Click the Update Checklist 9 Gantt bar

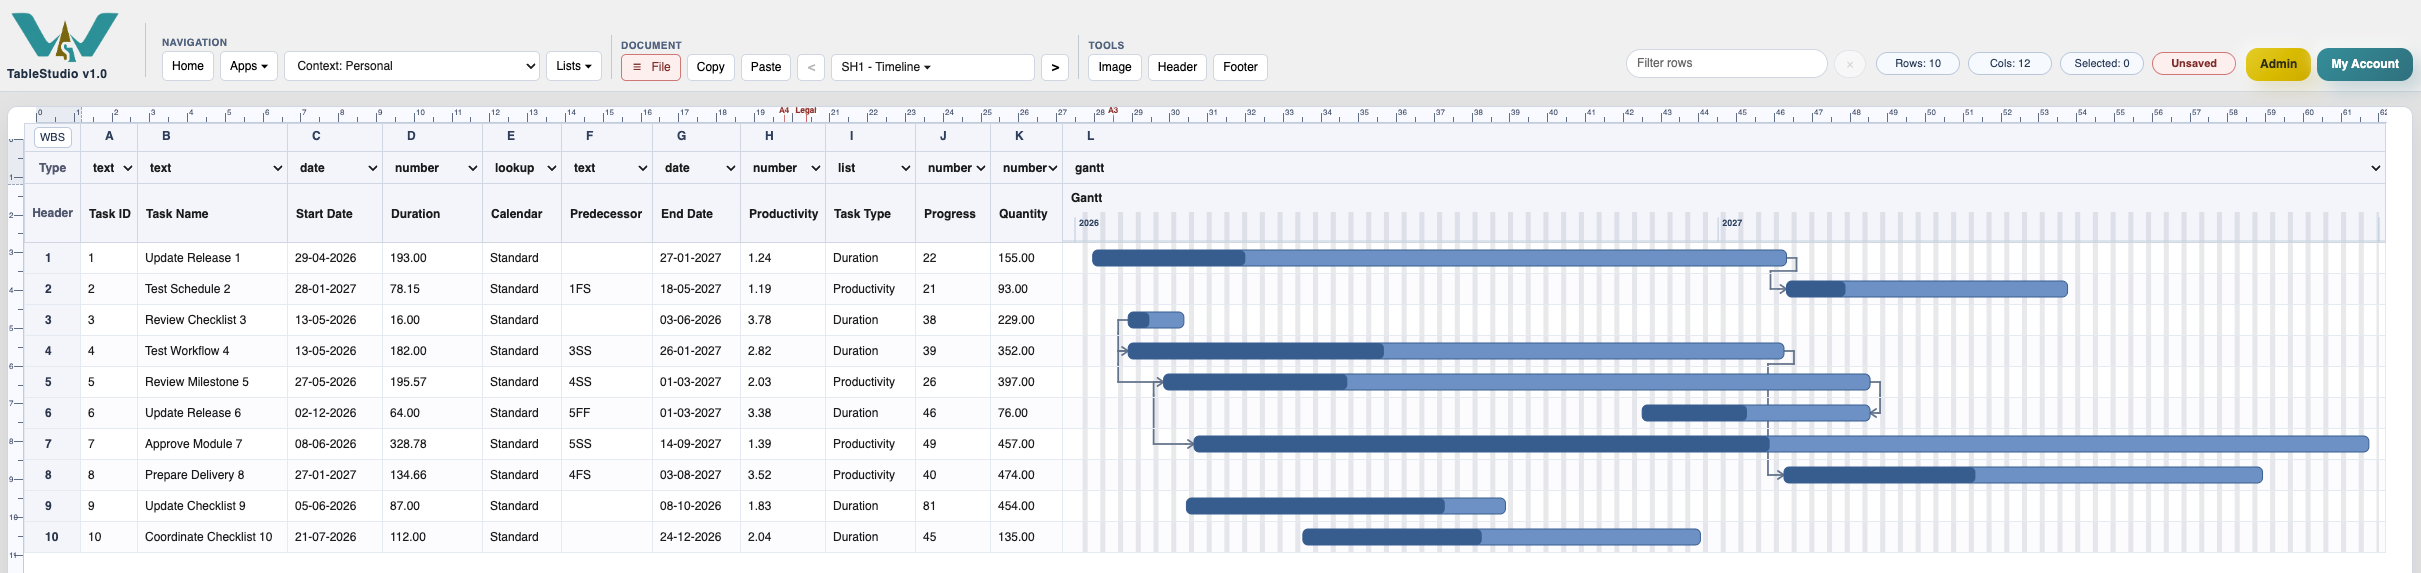pyautogui.click(x=1346, y=506)
